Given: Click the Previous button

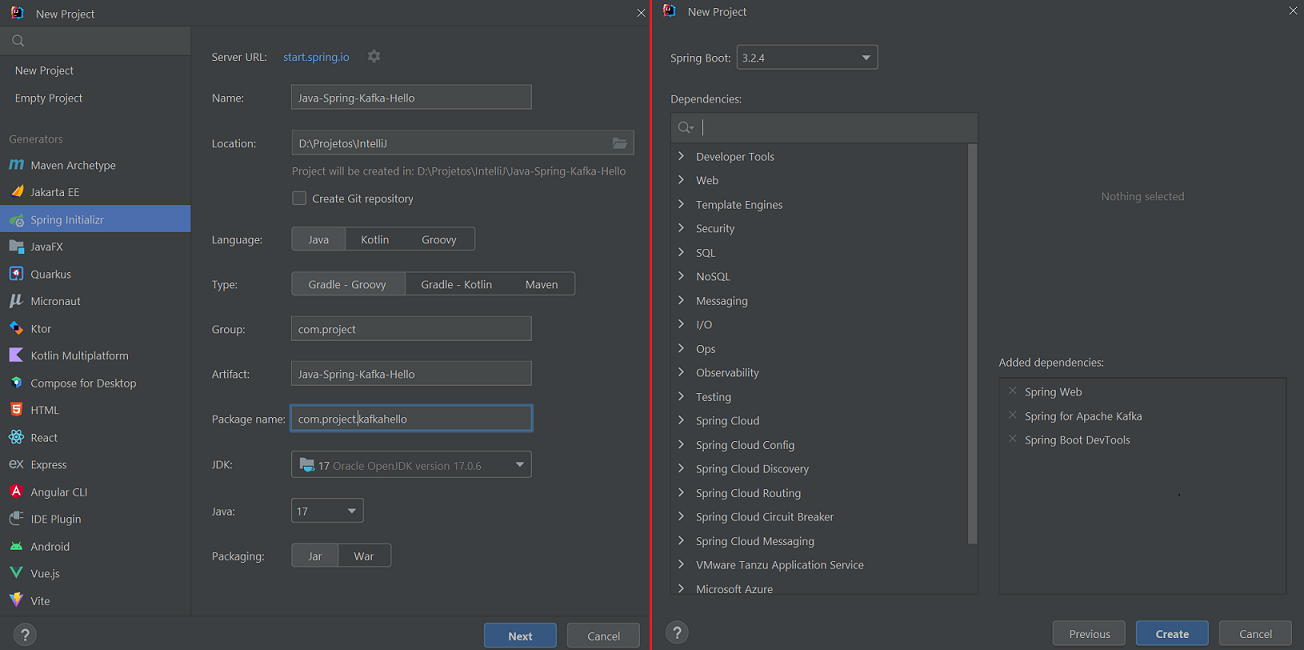Looking at the screenshot, I should coord(1089,634).
